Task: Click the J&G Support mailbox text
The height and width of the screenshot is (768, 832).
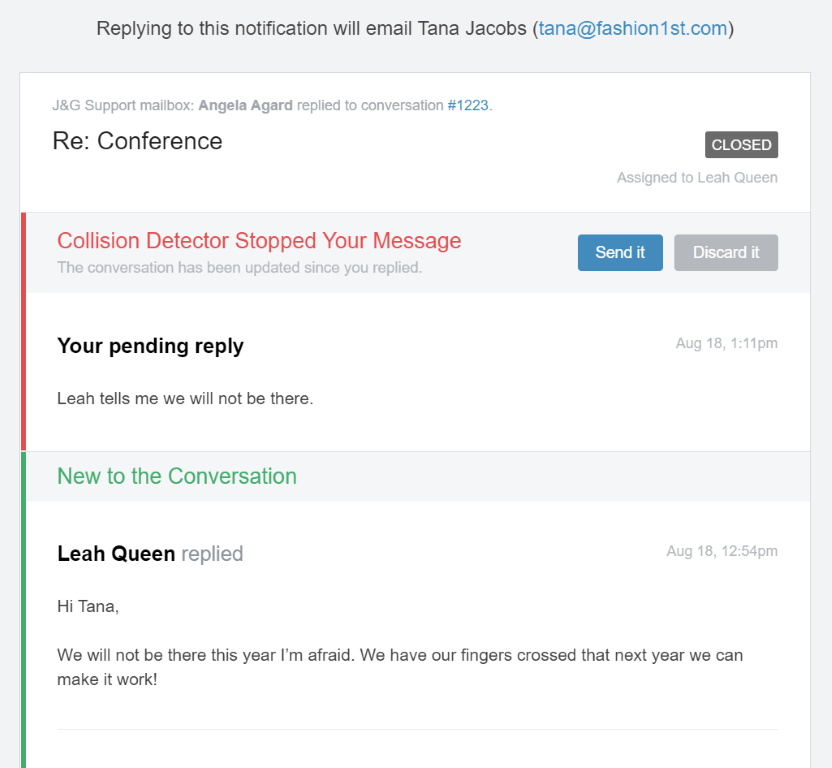Action: 123,105
